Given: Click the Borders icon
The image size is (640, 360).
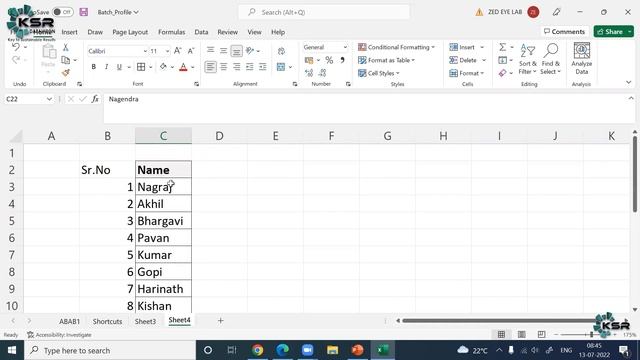Looking at the screenshot, I should tap(141, 67).
